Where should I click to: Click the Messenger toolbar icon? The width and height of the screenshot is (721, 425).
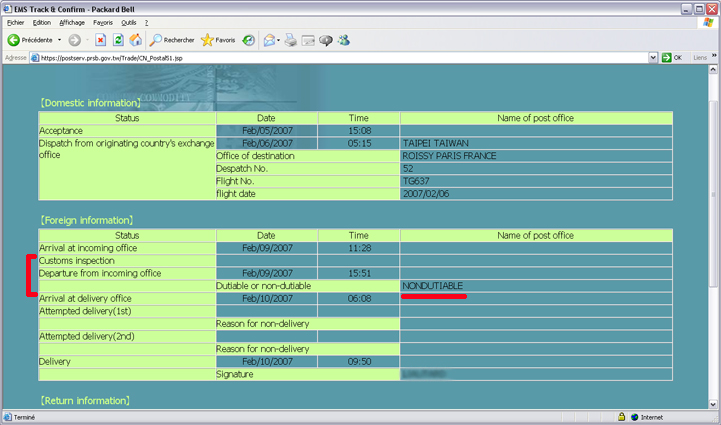coord(344,40)
